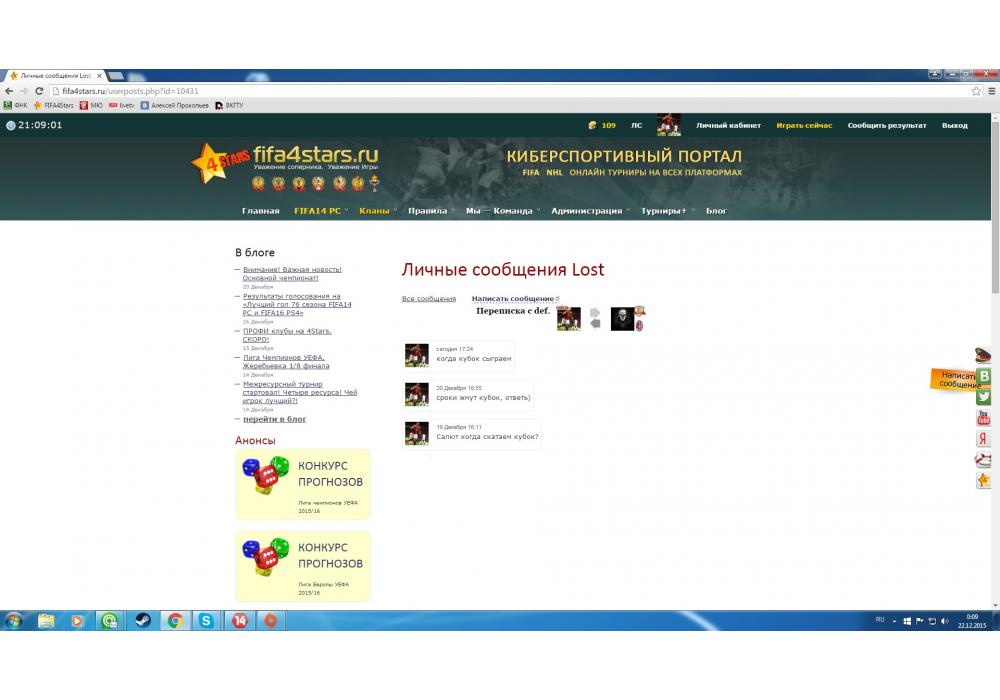Click orange Написать сообщение side tab
The image size is (1000, 700).
pos(953,379)
